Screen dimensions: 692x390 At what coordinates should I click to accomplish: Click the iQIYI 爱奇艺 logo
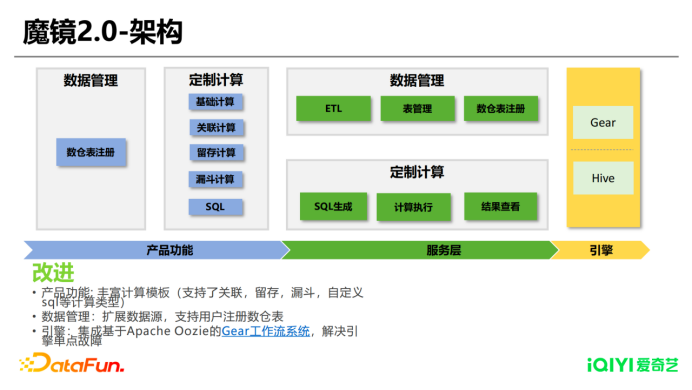click(x=633, y=365)
